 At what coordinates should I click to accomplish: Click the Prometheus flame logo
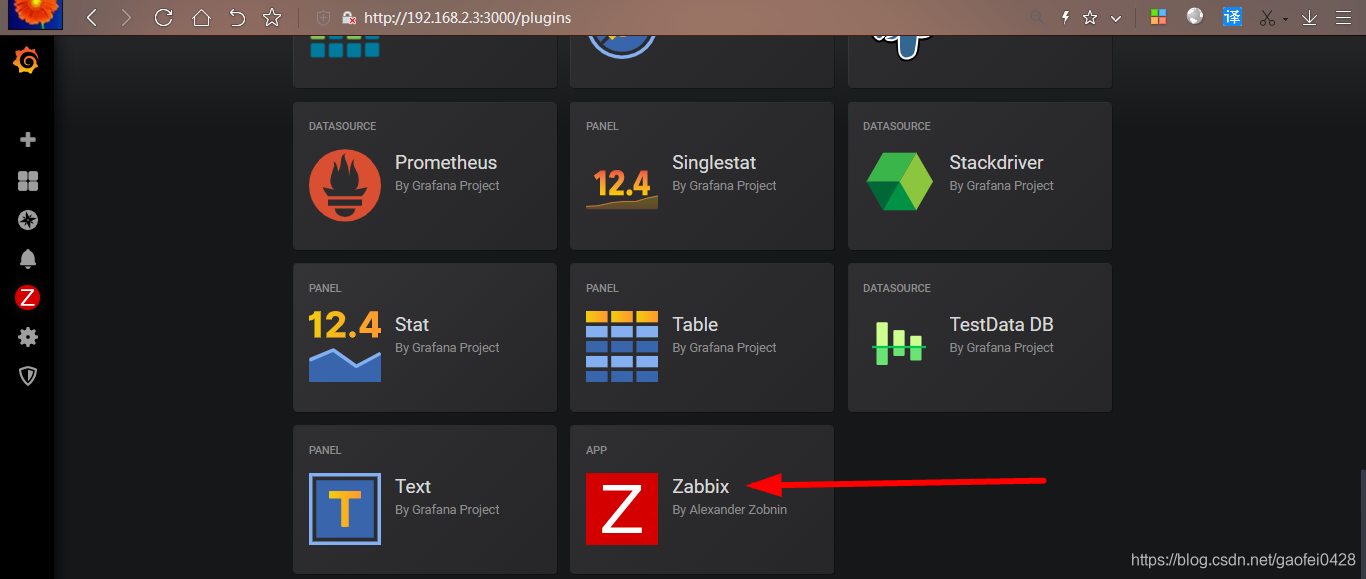click(x=345, y=185)
